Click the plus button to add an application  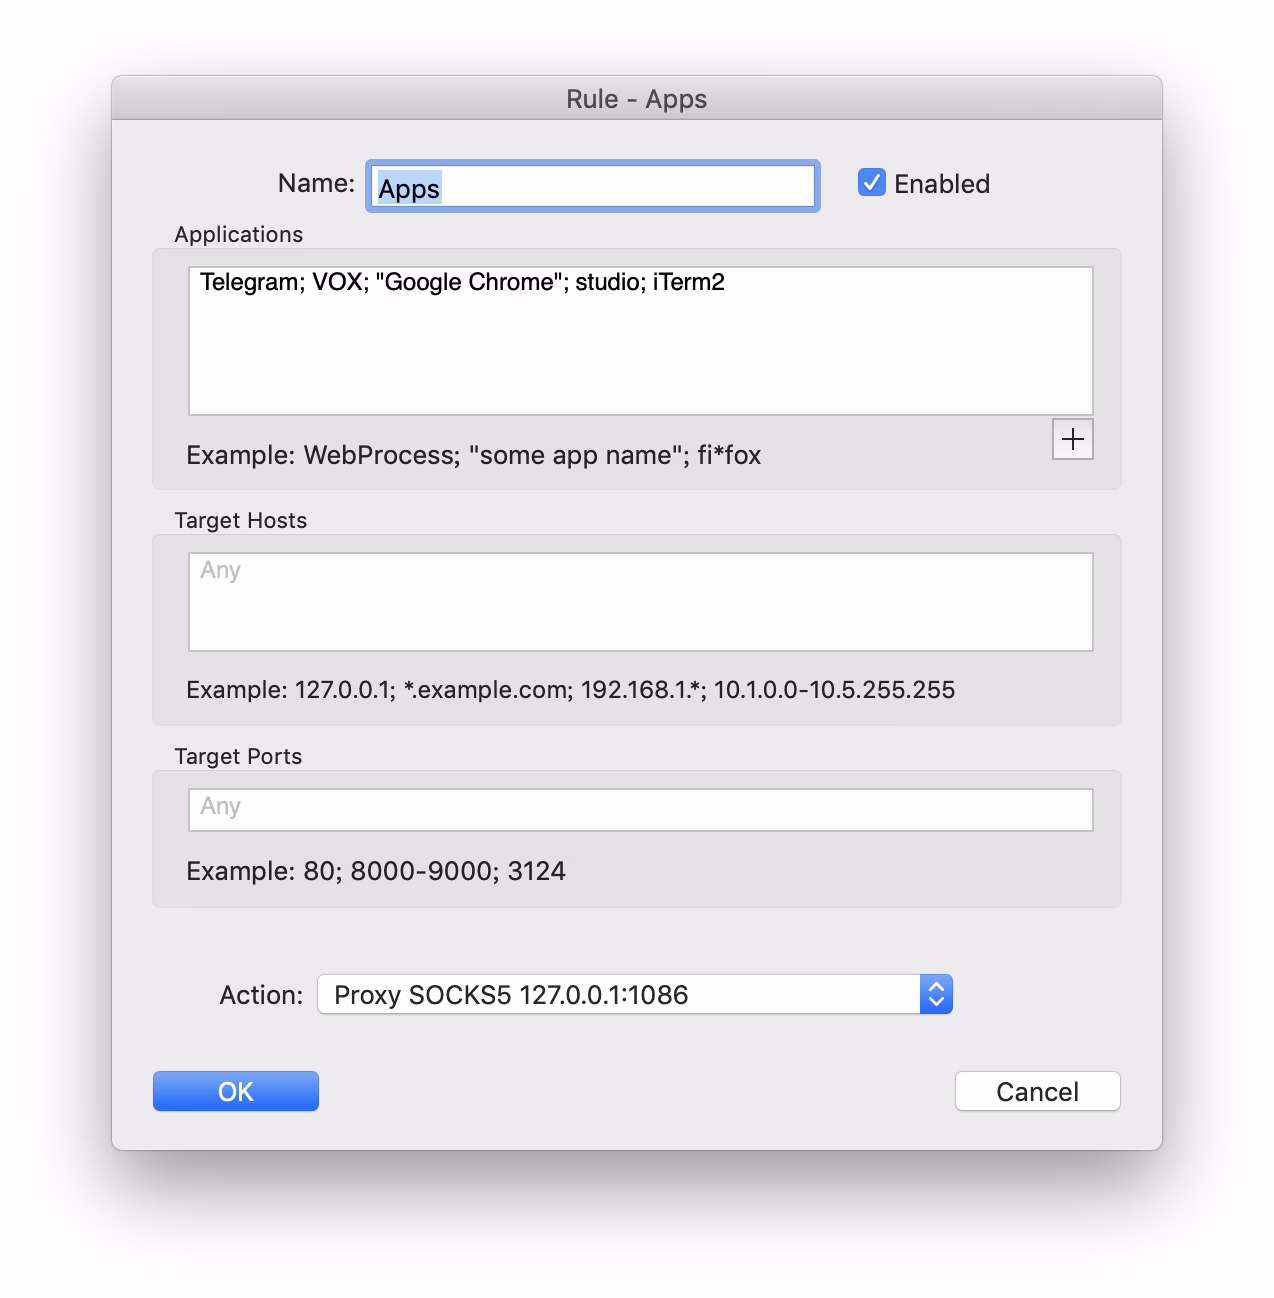pos(1072,439)
